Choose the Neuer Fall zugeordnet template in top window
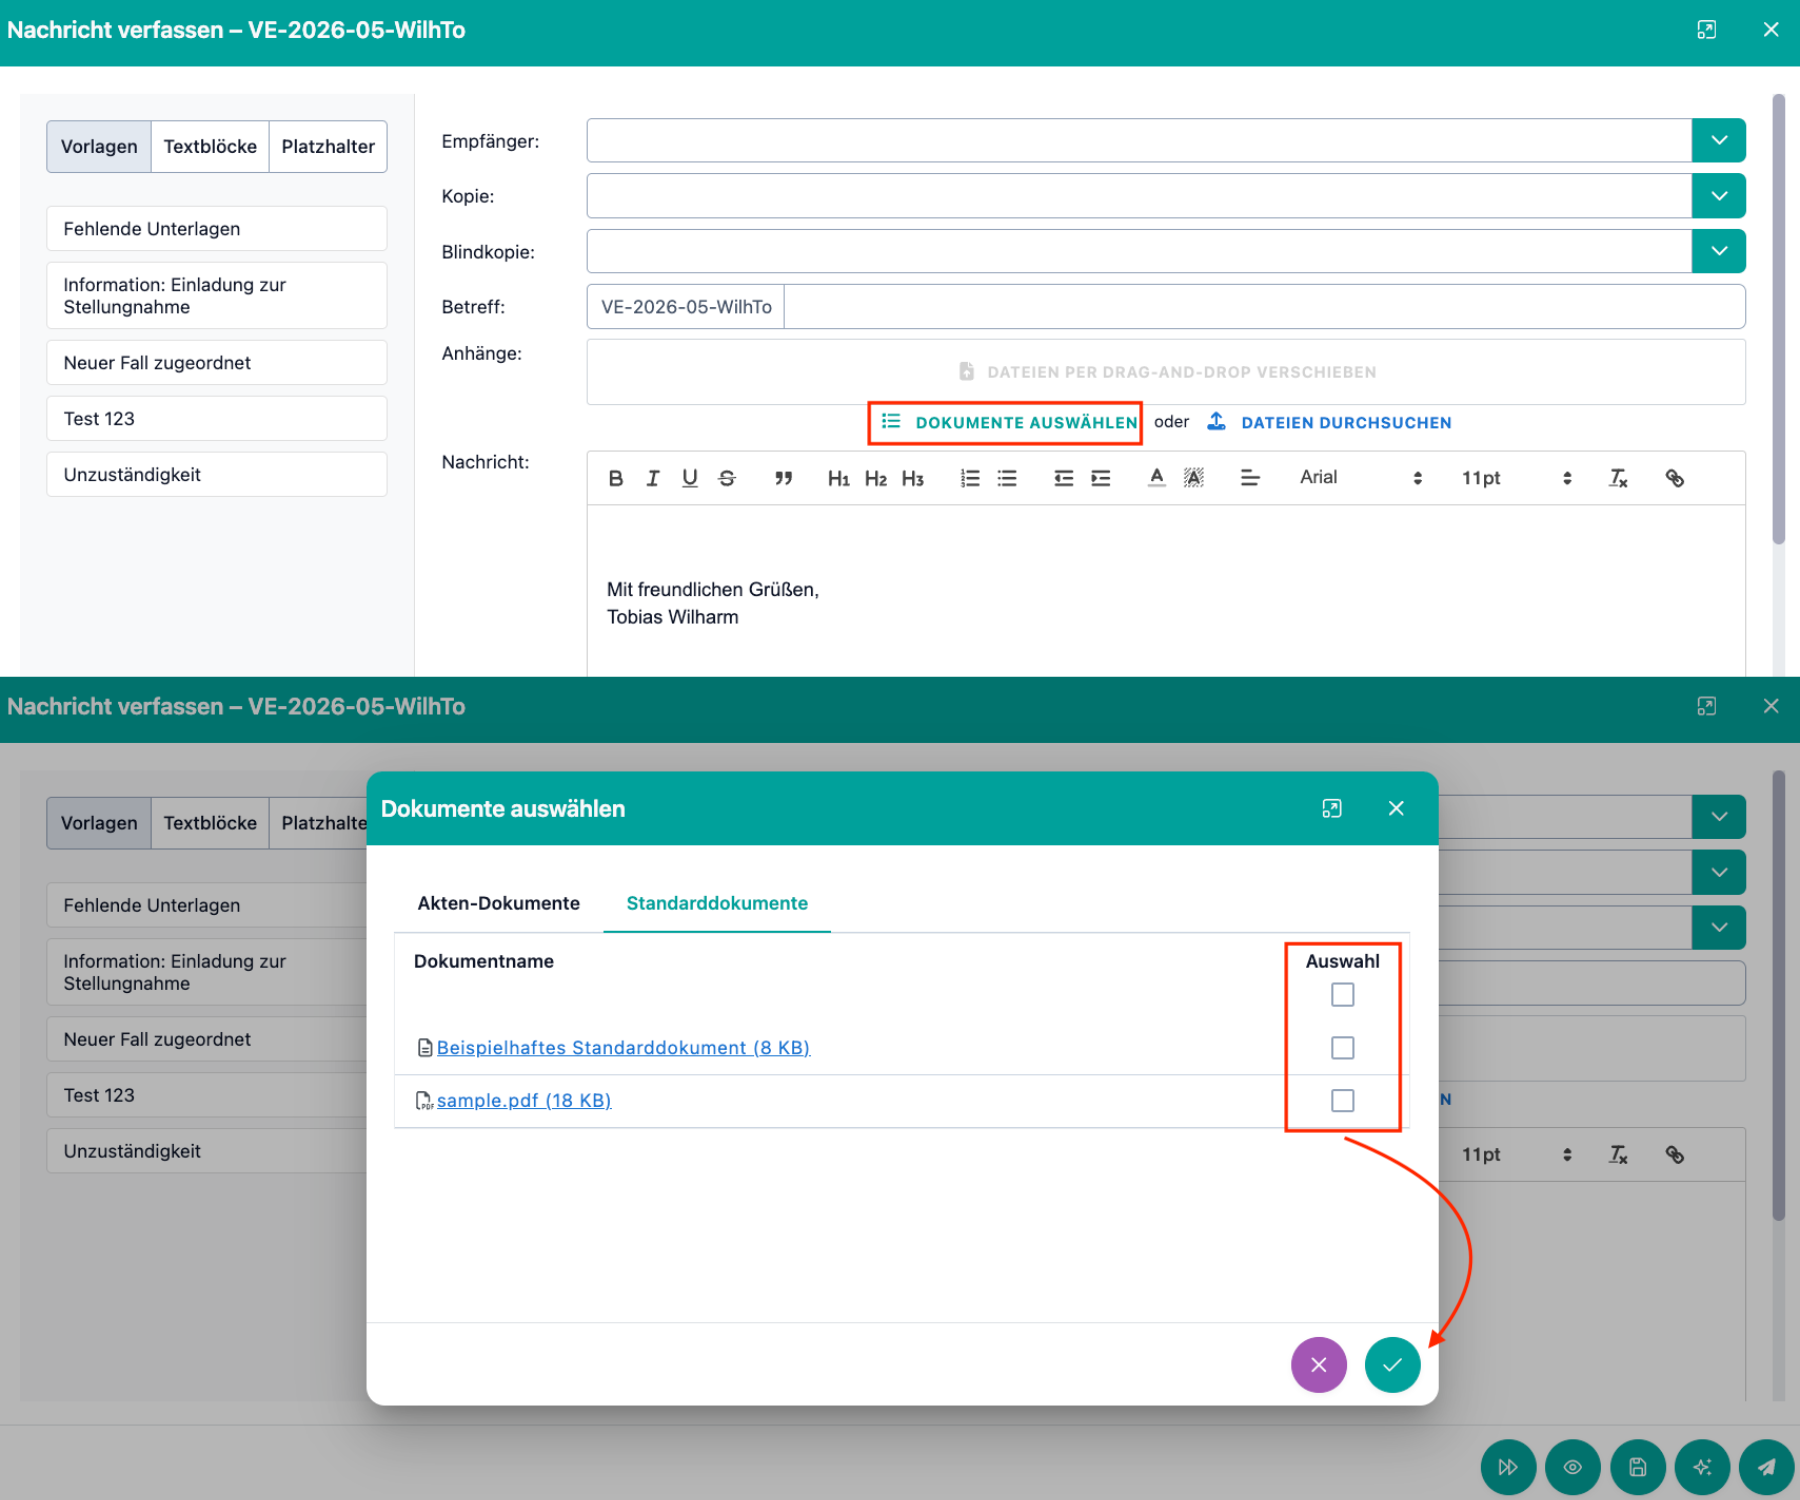Screen dimensions: 1800x1500 (x=217, y=363)
